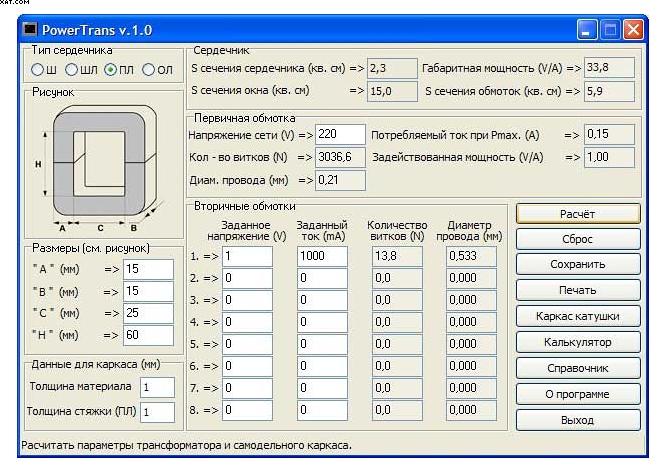Click the Печать button
The image size is (666, 476).
(x=578, y=290)
